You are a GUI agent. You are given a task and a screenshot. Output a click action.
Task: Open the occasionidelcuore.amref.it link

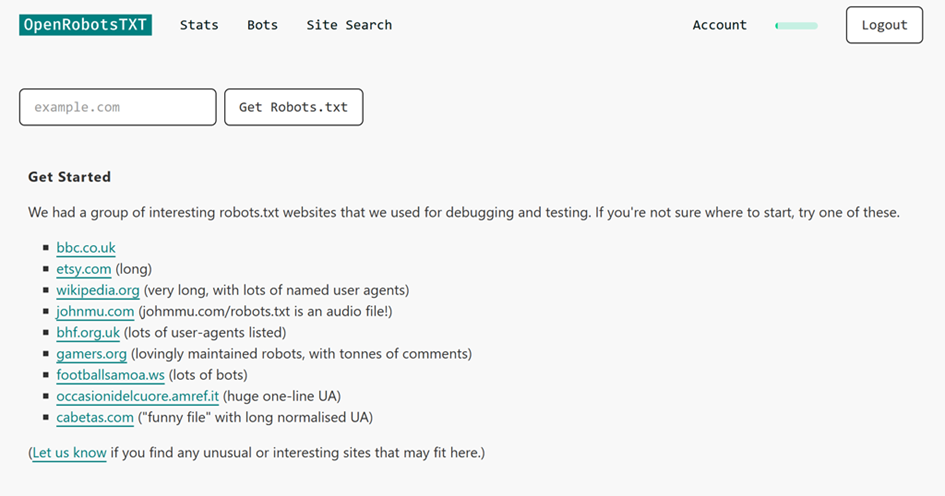[137, 396]
